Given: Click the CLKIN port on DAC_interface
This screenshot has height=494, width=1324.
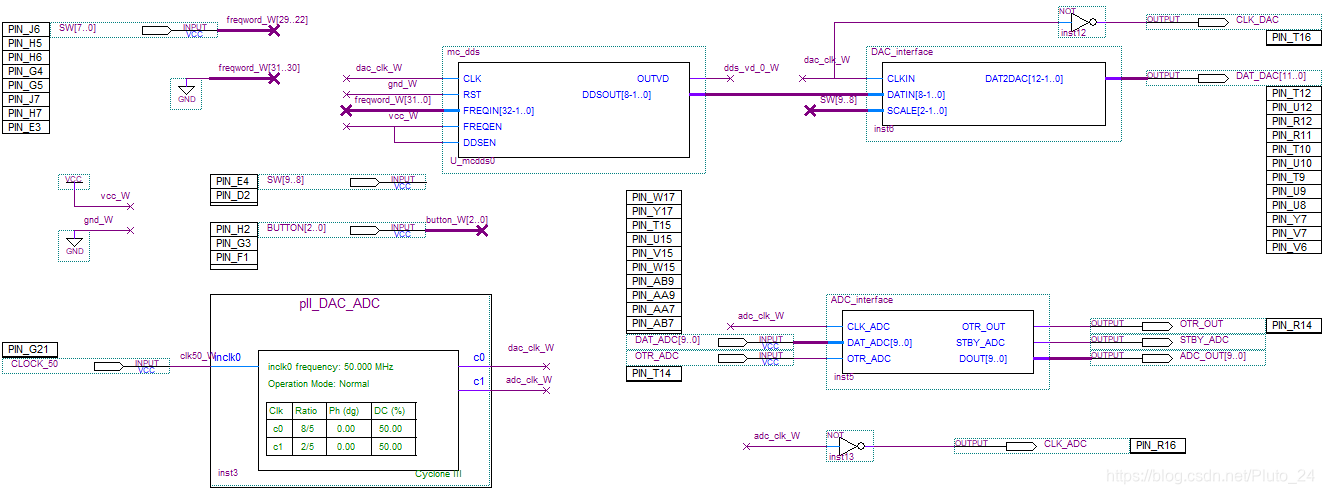Looking at the screenshot, I should (901, 79).
